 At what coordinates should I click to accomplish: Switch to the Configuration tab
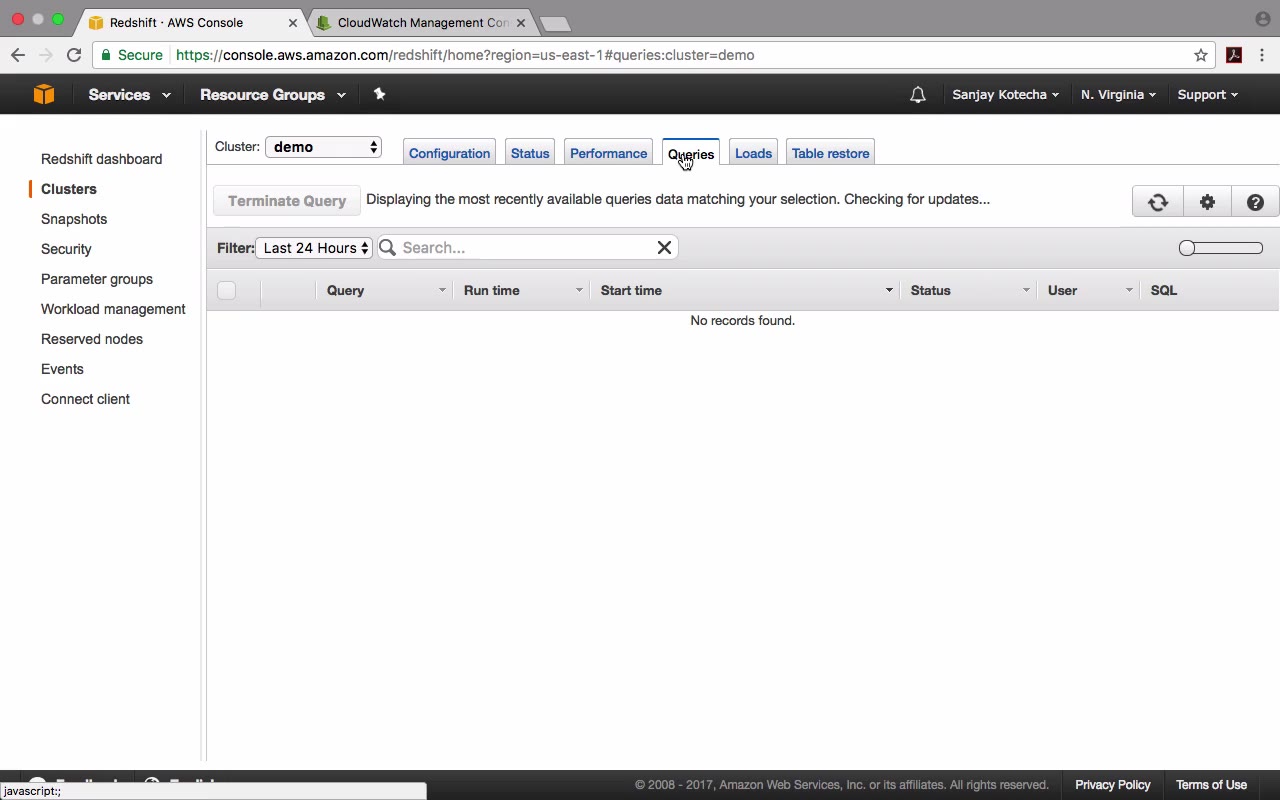point(449,153)
